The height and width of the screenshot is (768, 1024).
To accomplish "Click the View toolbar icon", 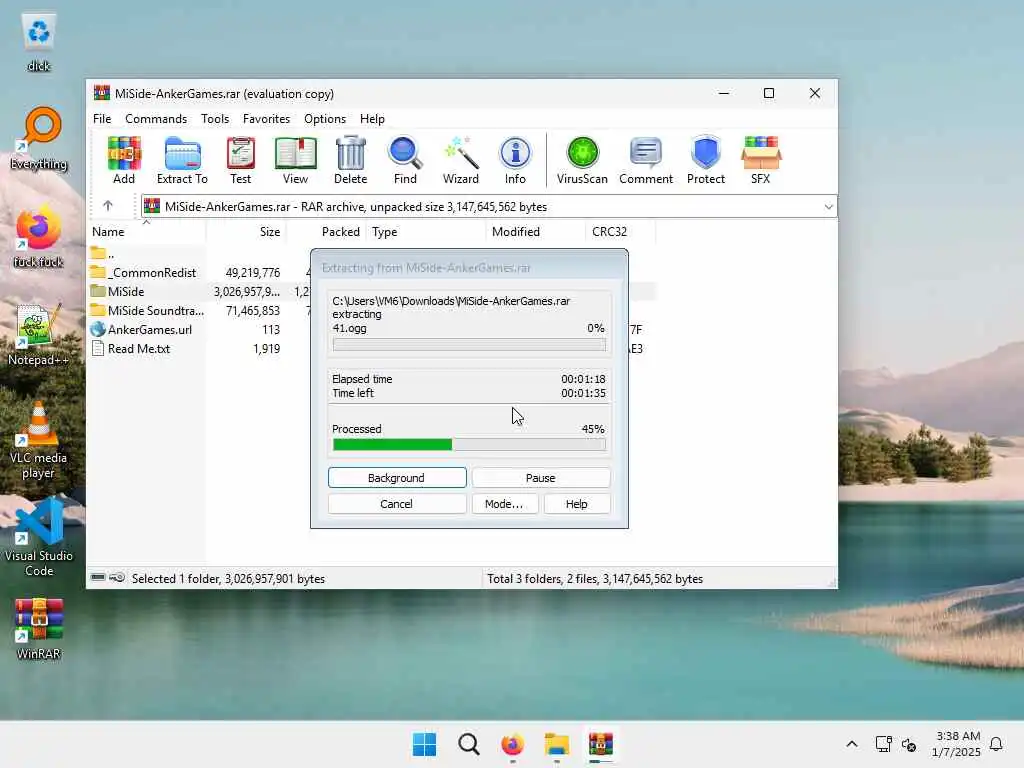I will pyautogui.click(x=295, y=161).
